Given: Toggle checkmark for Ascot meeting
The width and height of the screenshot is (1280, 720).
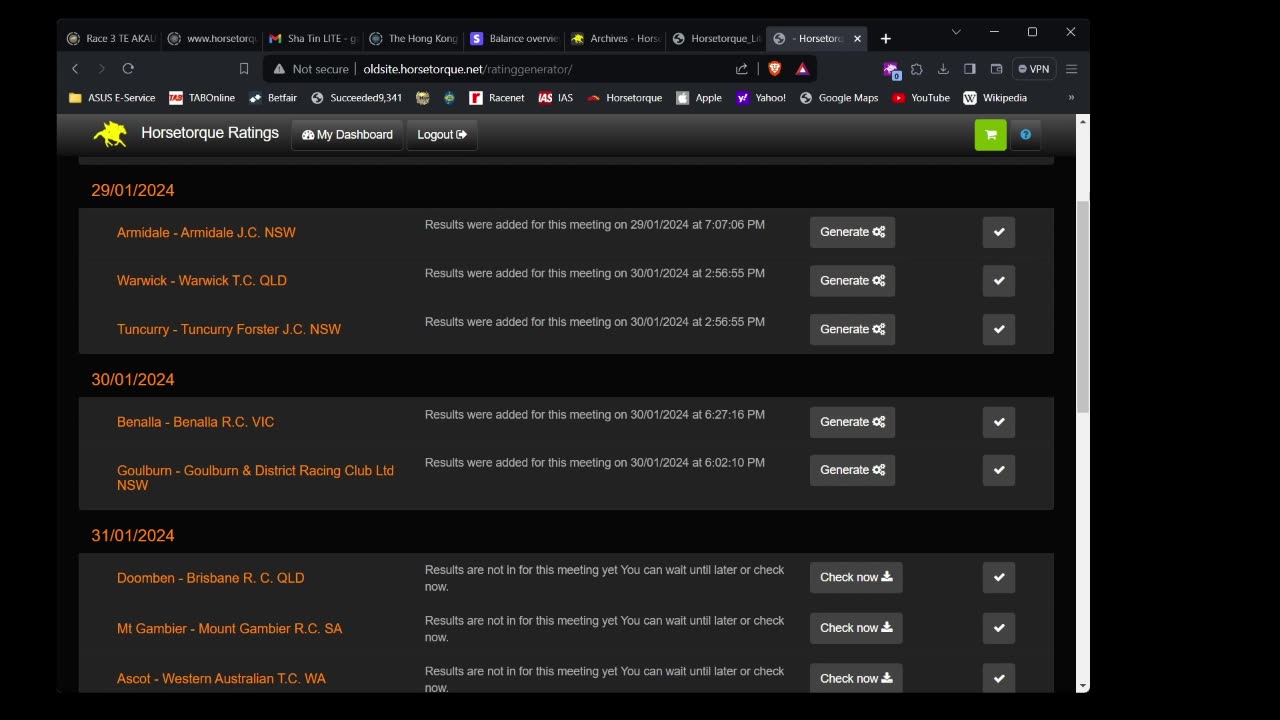Looking at the screenshot, I should [x=999, y=678].
